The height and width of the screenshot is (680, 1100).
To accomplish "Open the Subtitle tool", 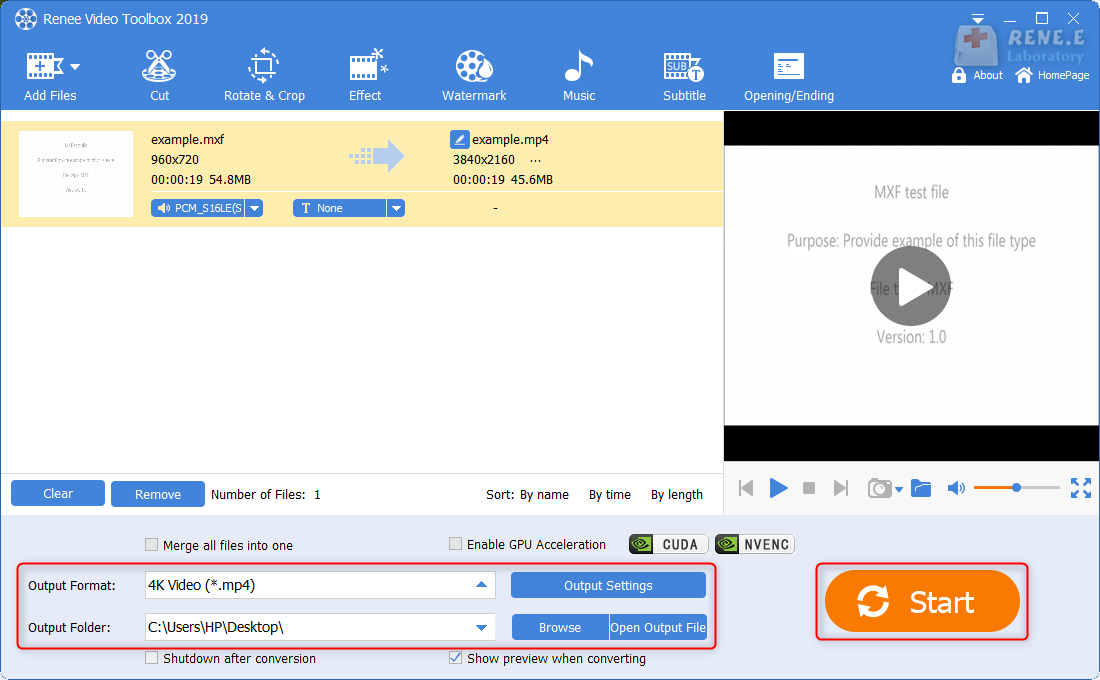I will coord(684,76).
